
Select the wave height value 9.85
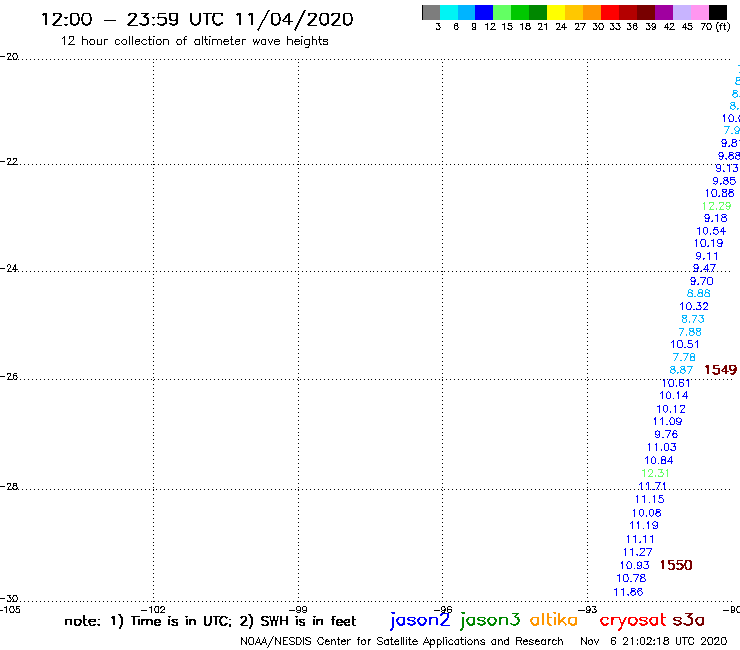tap(724, 181)
